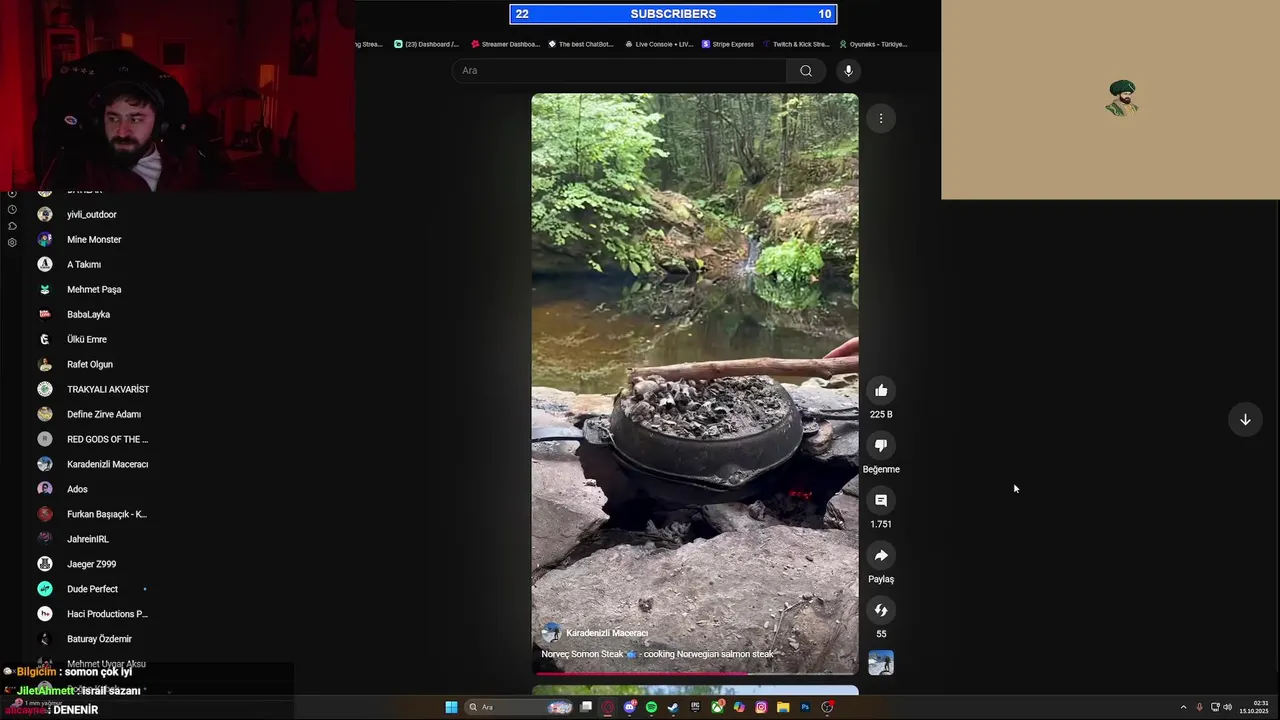The image size is (1280, 720).
Task: Open Baturay Özdemir channel
Action: (99, 639)
